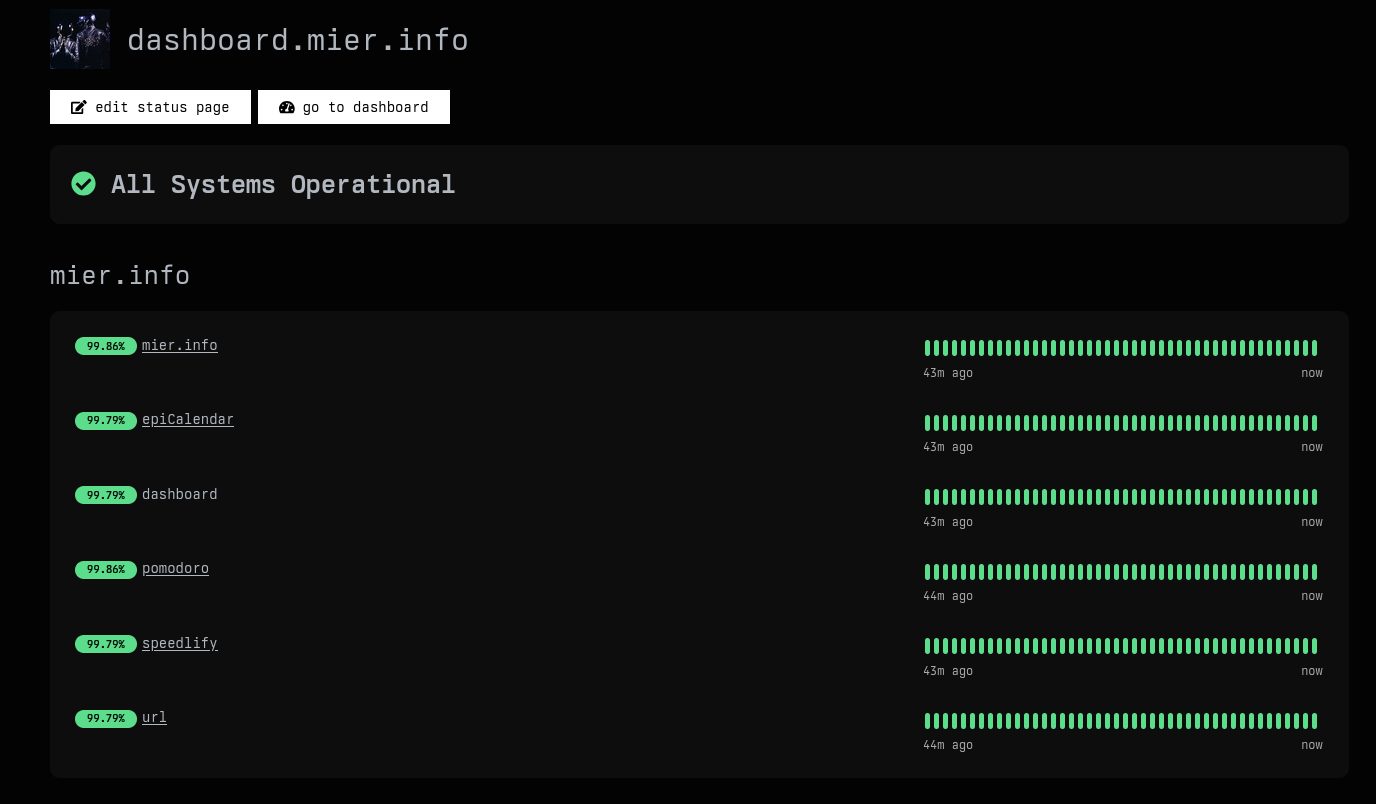Click the status page logo thumbnail
This screenshot has width=1376, height=804.
[80, 40]
